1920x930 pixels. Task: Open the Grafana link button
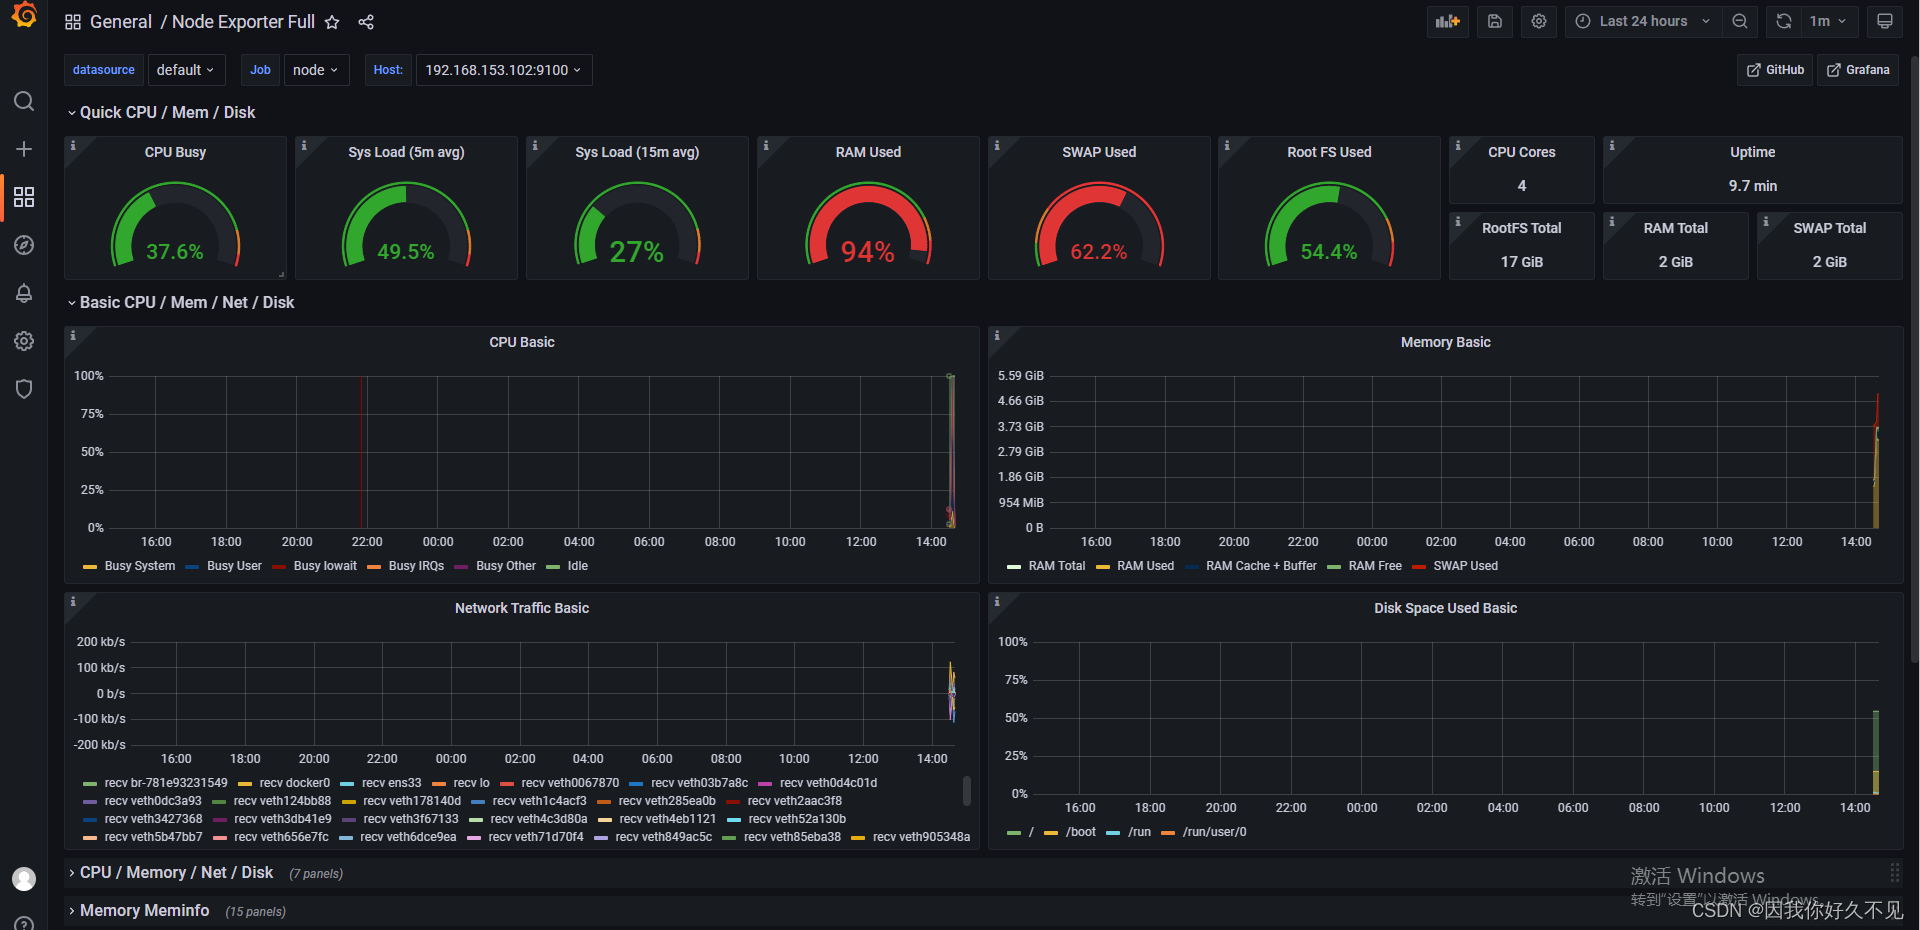pyautogui.click(x=1858, y=70)
